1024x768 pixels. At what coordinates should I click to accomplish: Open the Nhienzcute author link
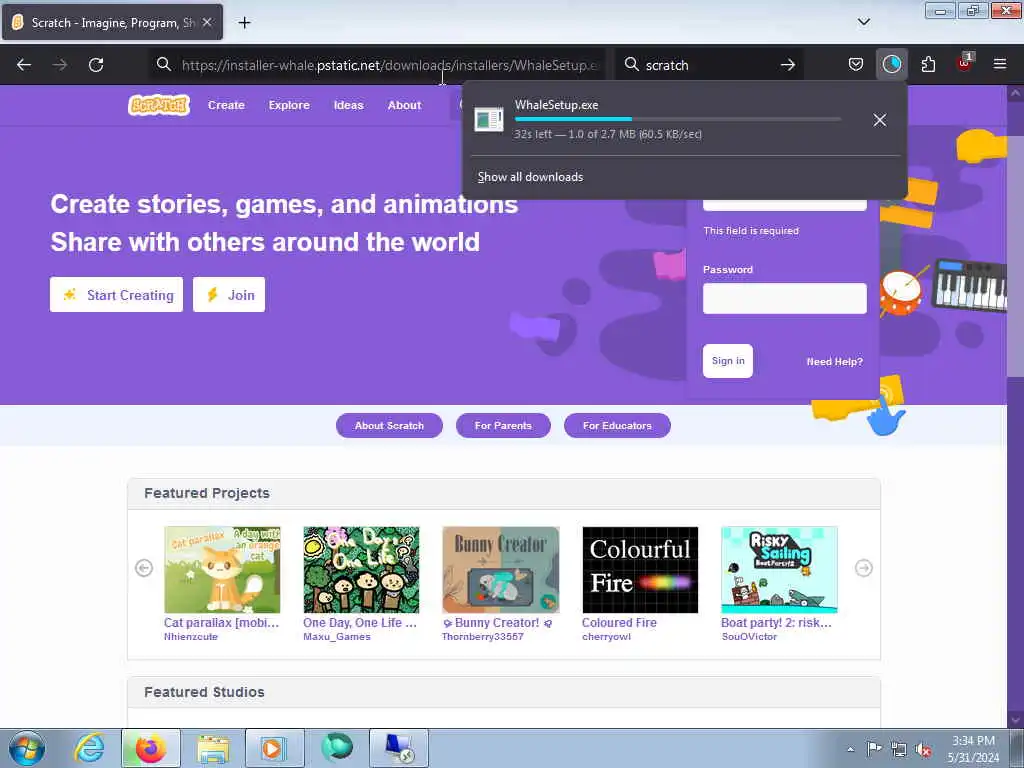[191, 637]
